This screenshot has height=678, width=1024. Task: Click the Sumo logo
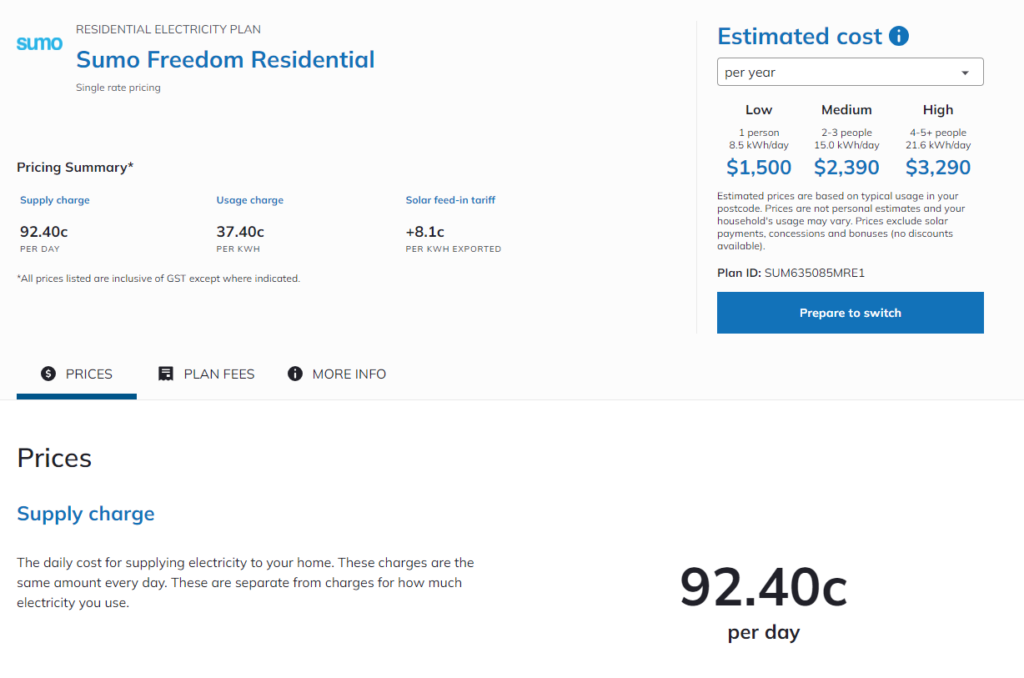pyautogui.click(x=39, y=44)
